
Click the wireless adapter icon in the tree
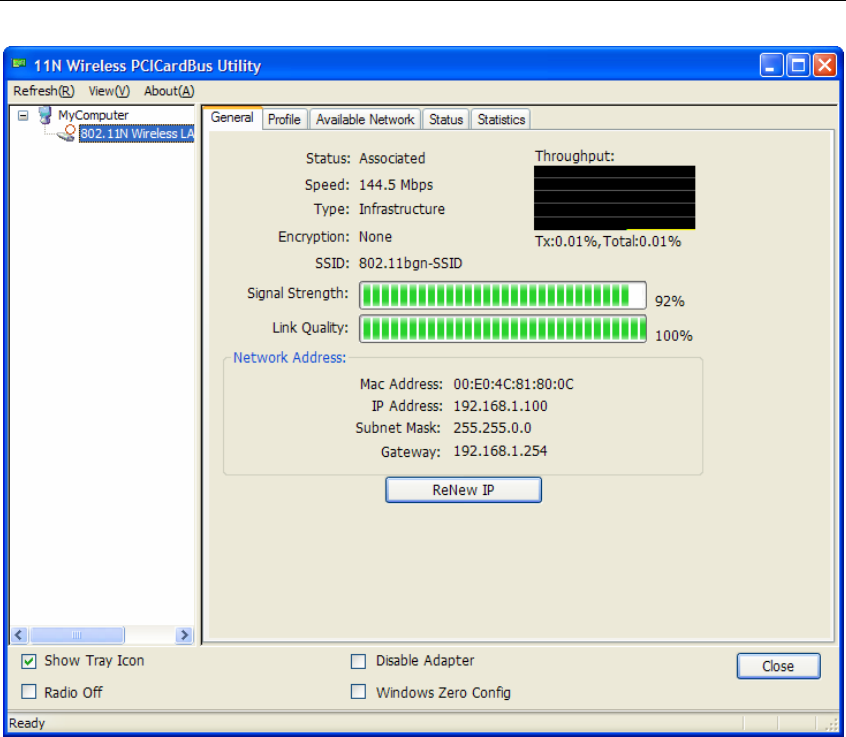click(67, 133)
